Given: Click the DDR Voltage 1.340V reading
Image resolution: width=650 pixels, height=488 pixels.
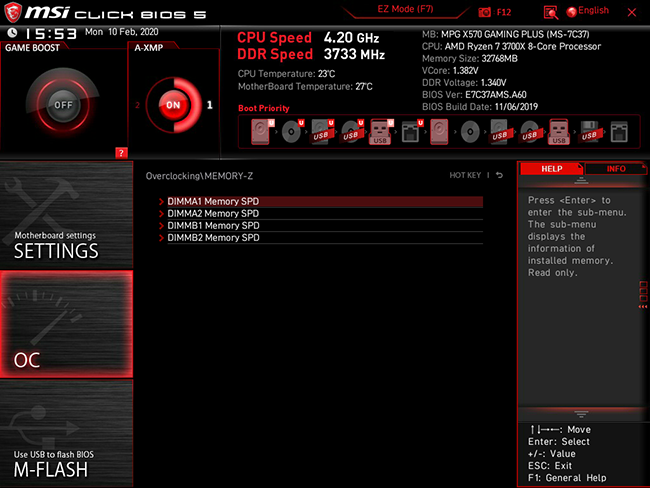Looking at the screenshot, I should click(464, 83).
